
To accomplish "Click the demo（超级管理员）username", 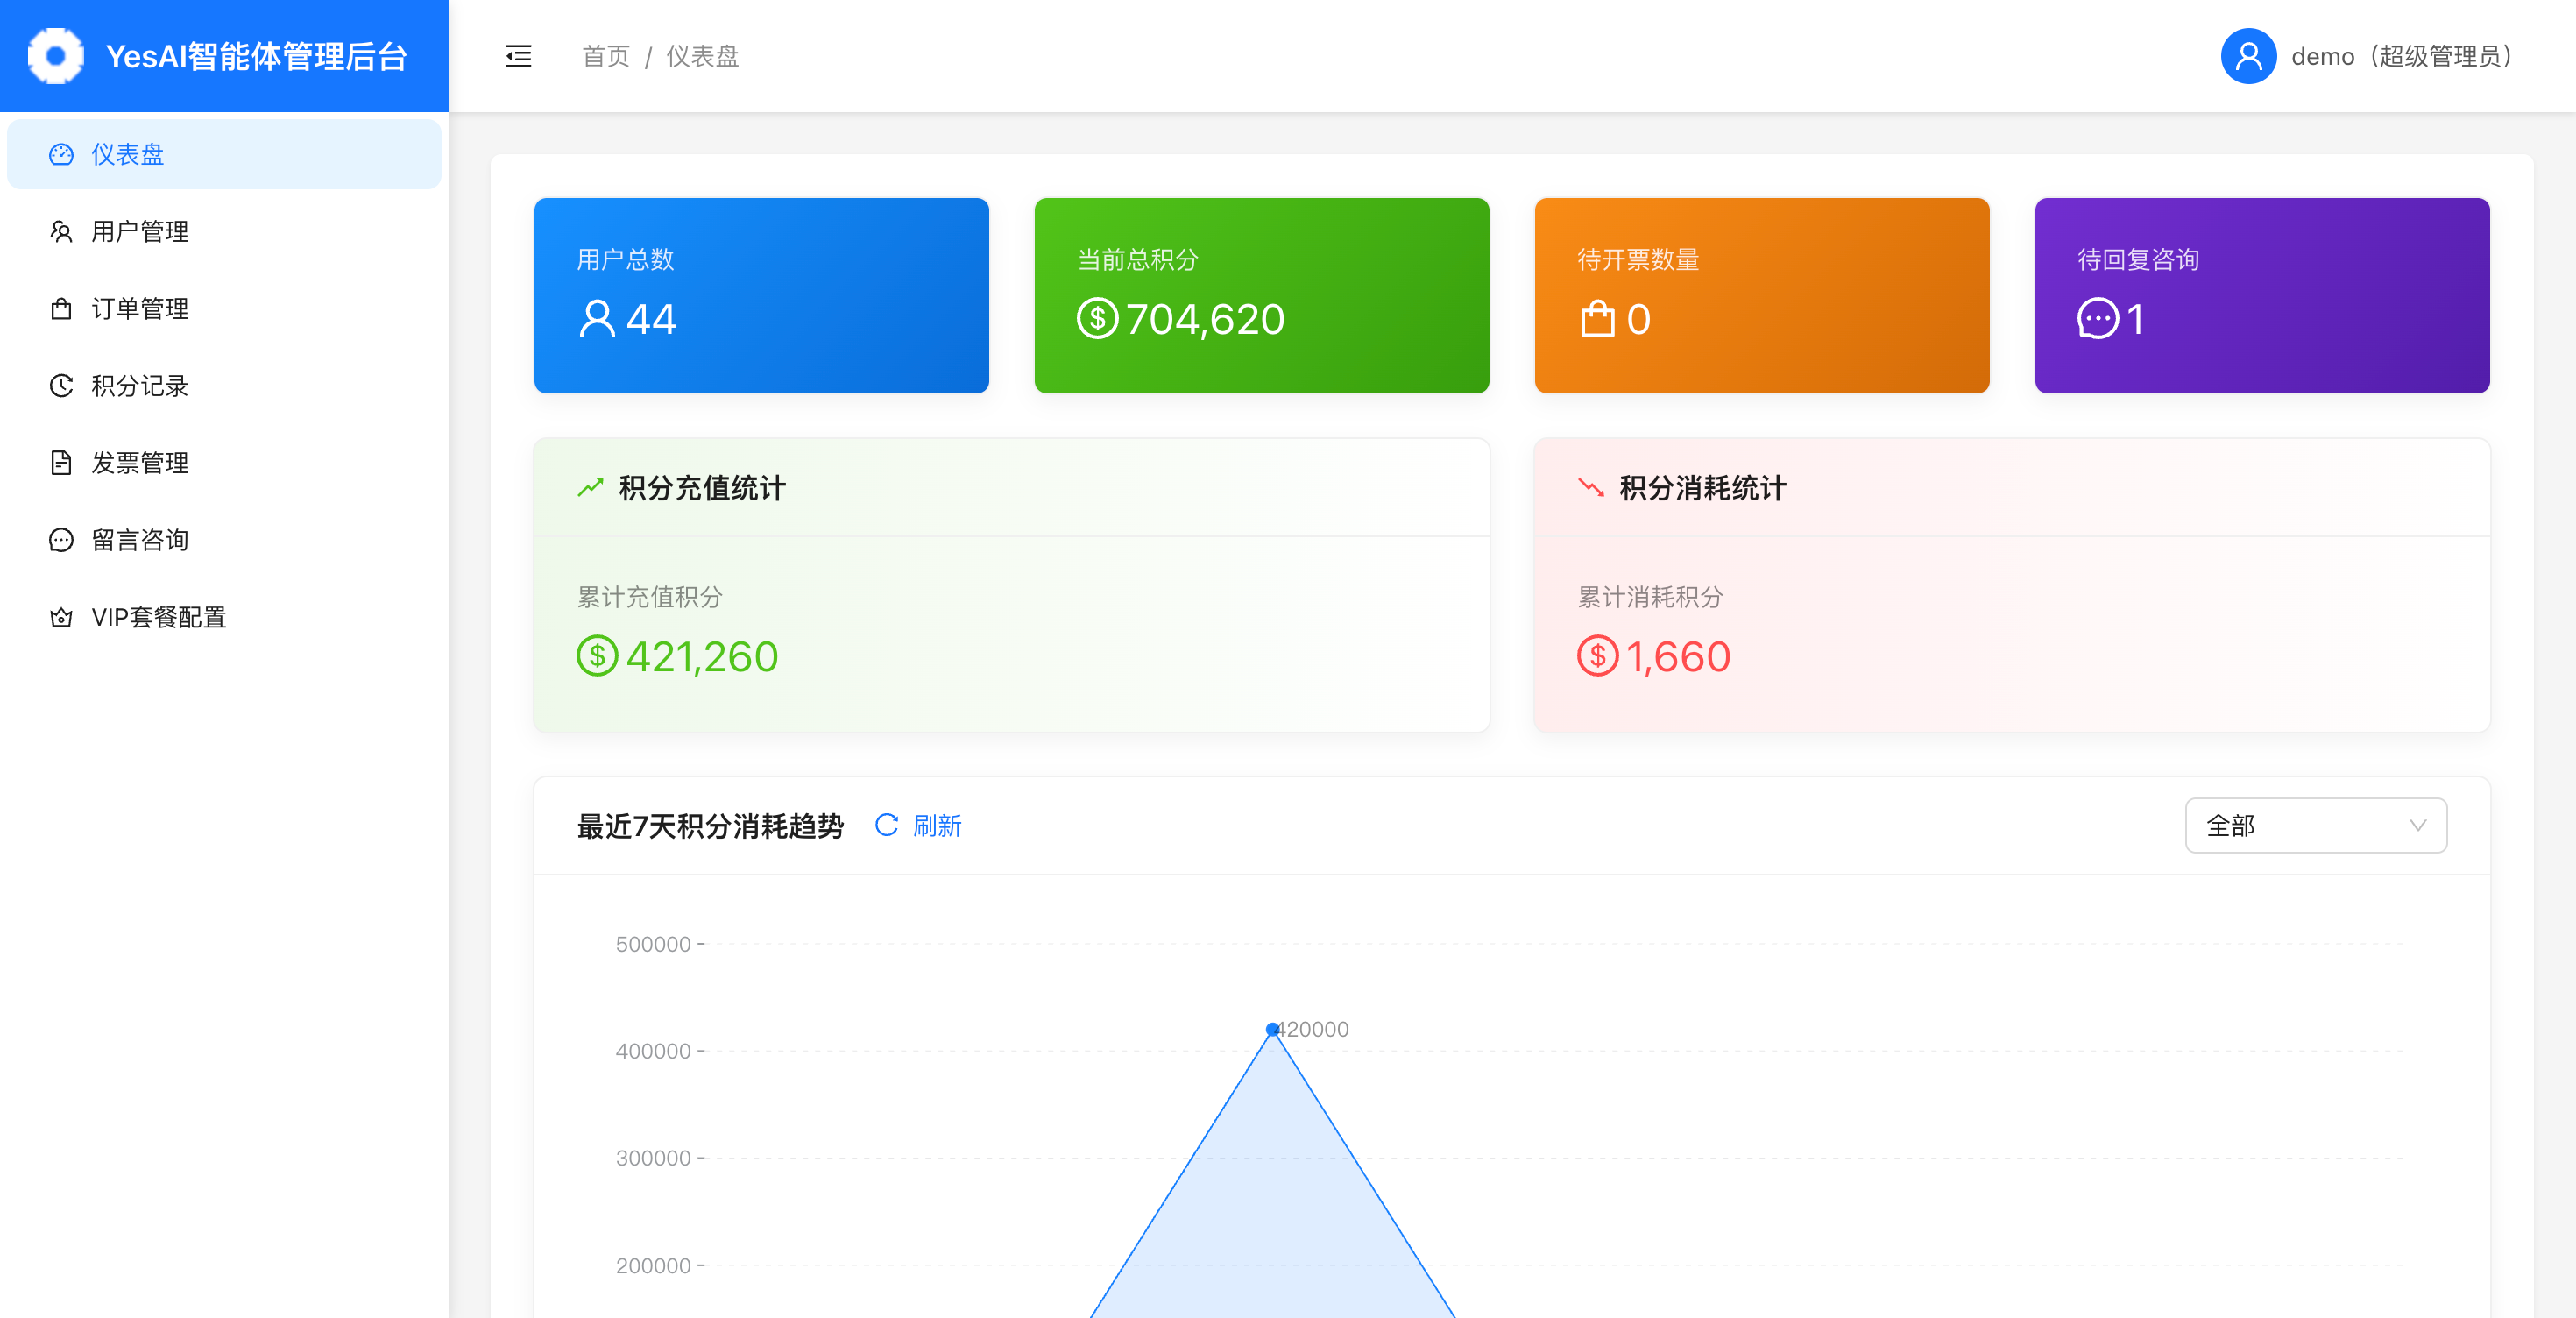I will coord(2403,56).
